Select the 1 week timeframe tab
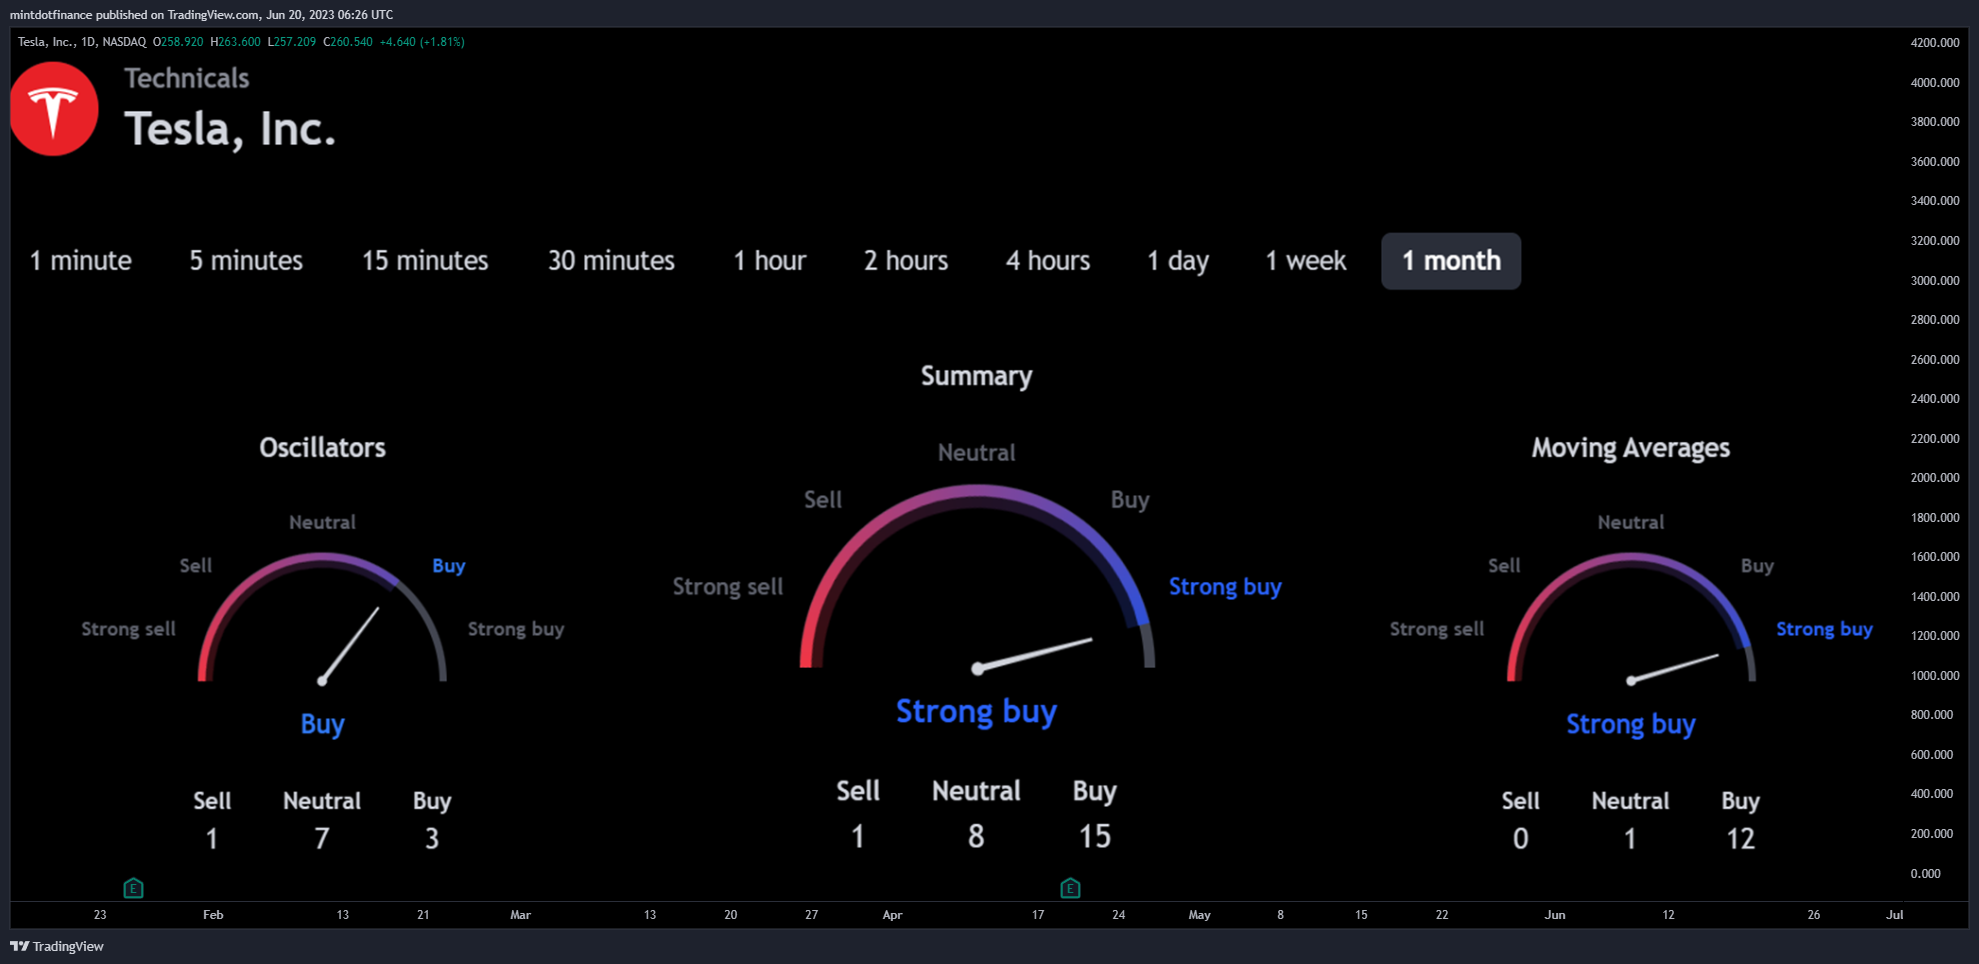The height and width of the screenshot is (964, 1979). tap(1306, 261)
